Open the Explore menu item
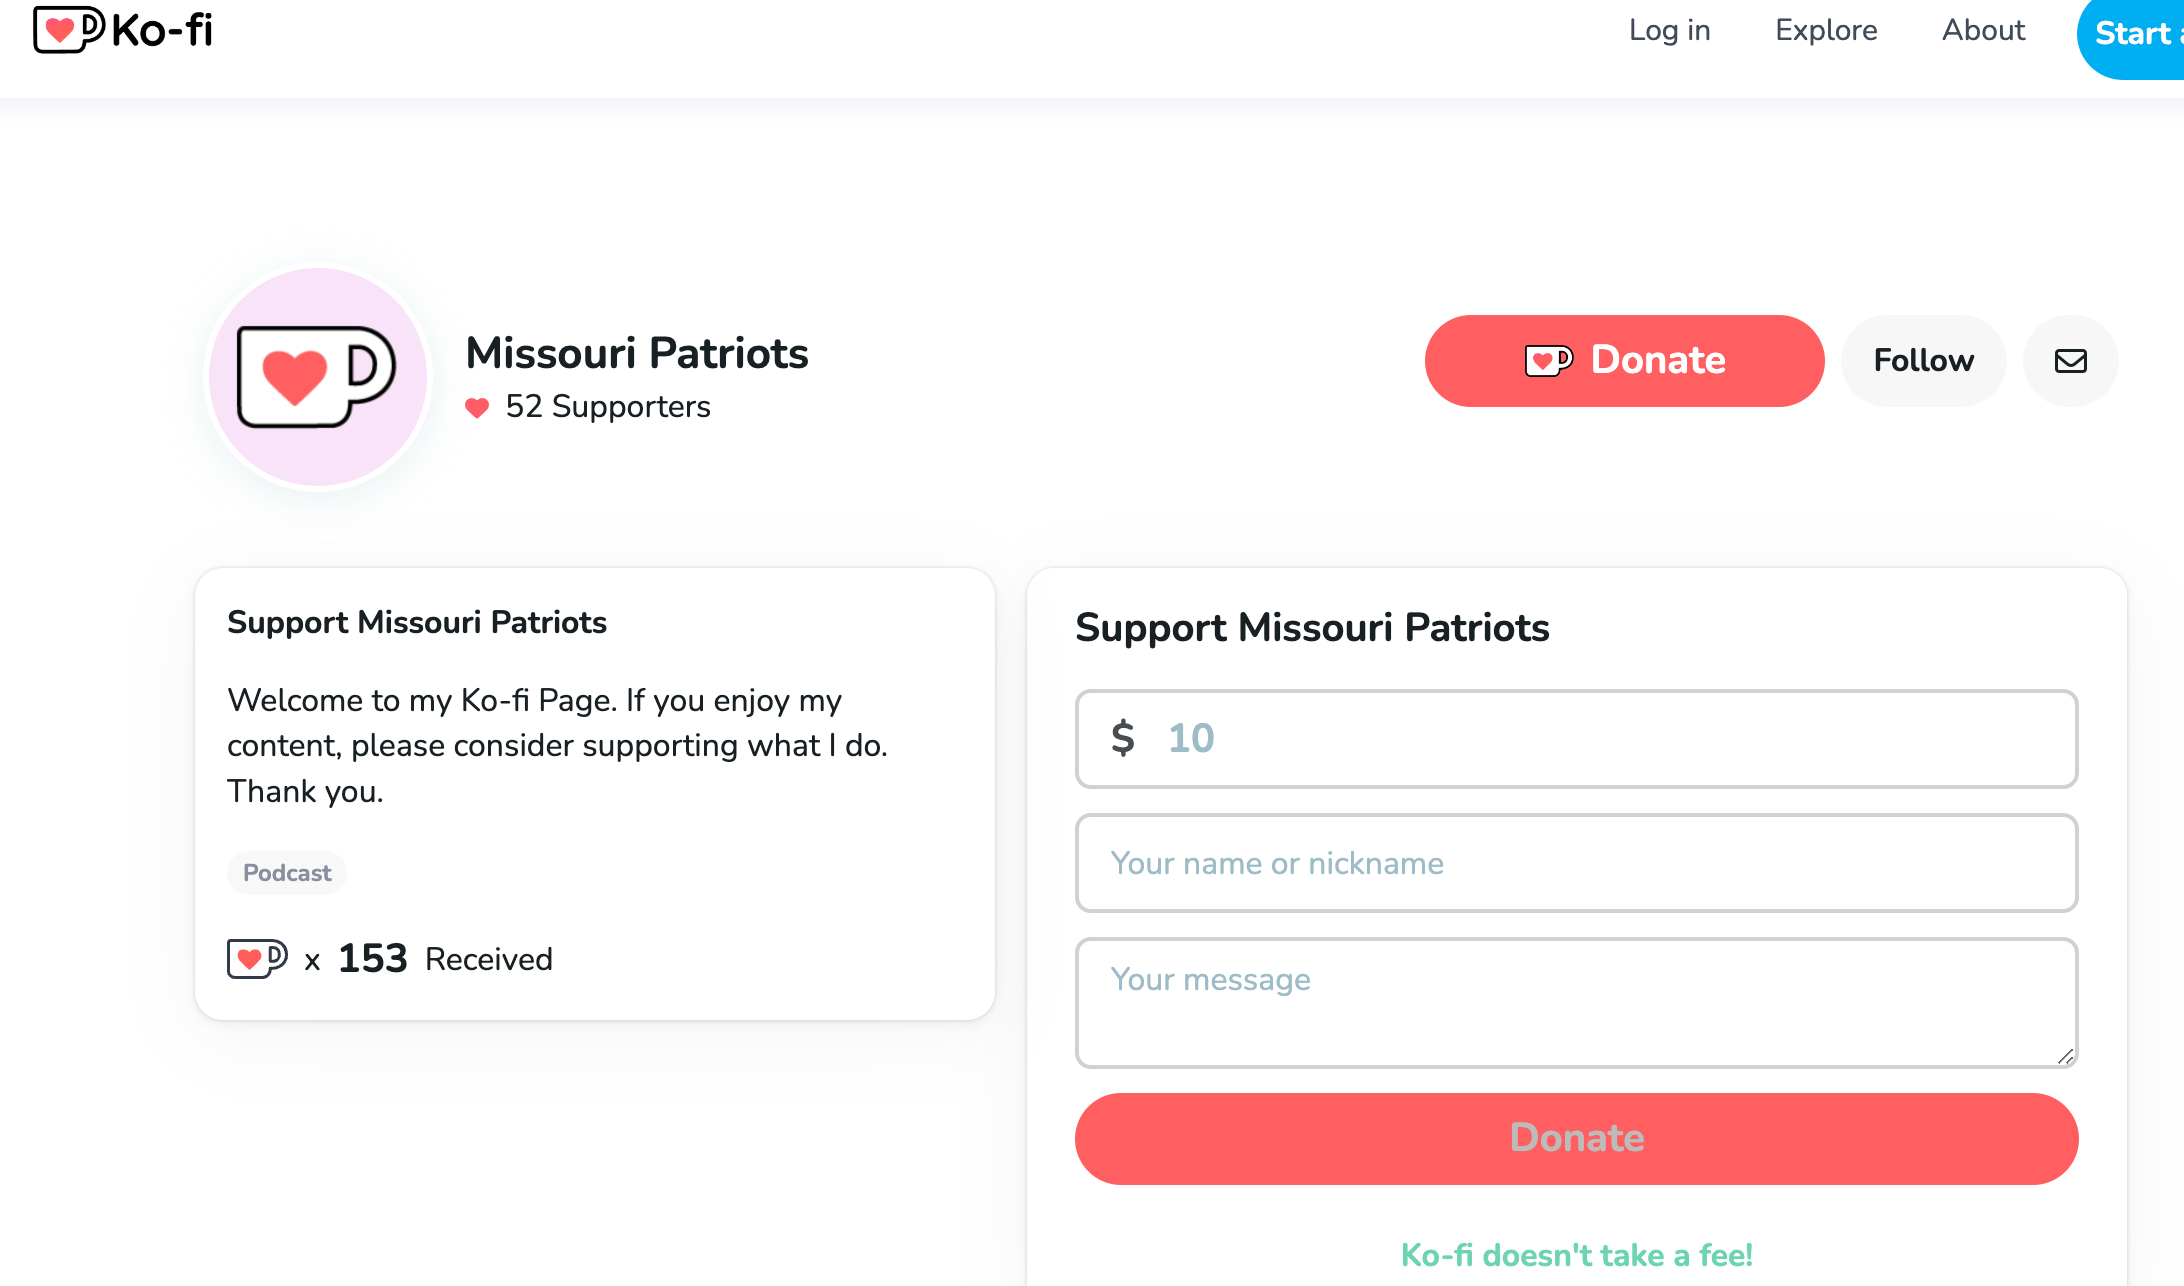 click(x=1826, y=30)
